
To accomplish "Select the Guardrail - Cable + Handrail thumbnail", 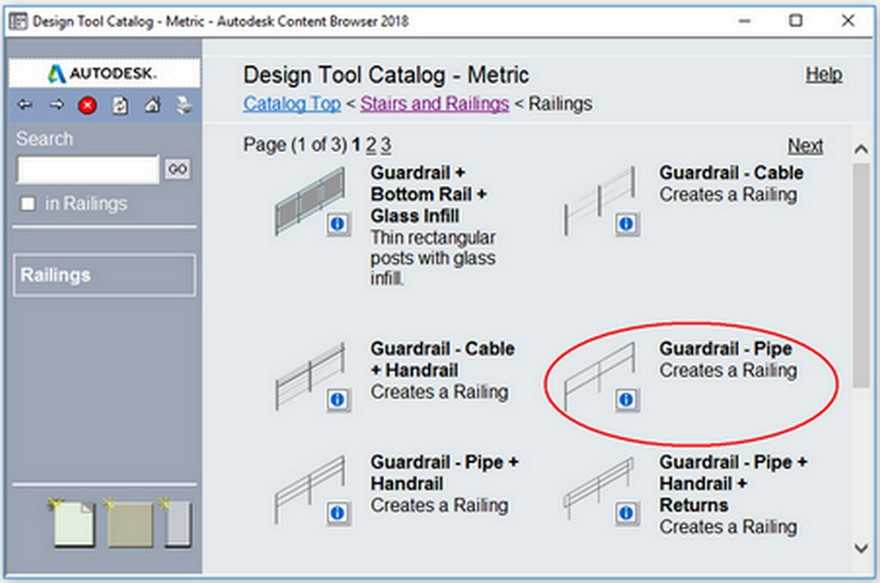I will tap(310, 376).
